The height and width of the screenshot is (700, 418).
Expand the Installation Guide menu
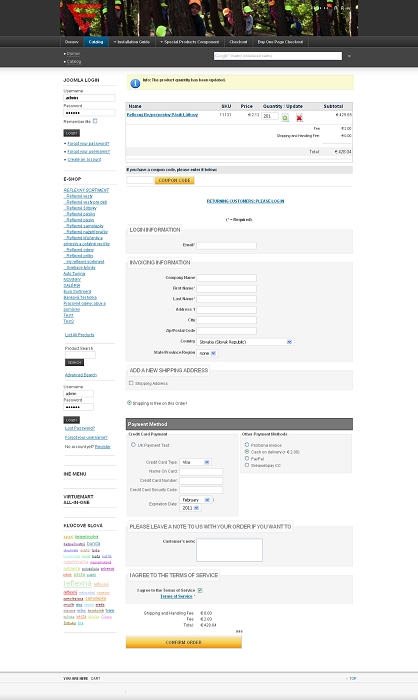[132, 42]
